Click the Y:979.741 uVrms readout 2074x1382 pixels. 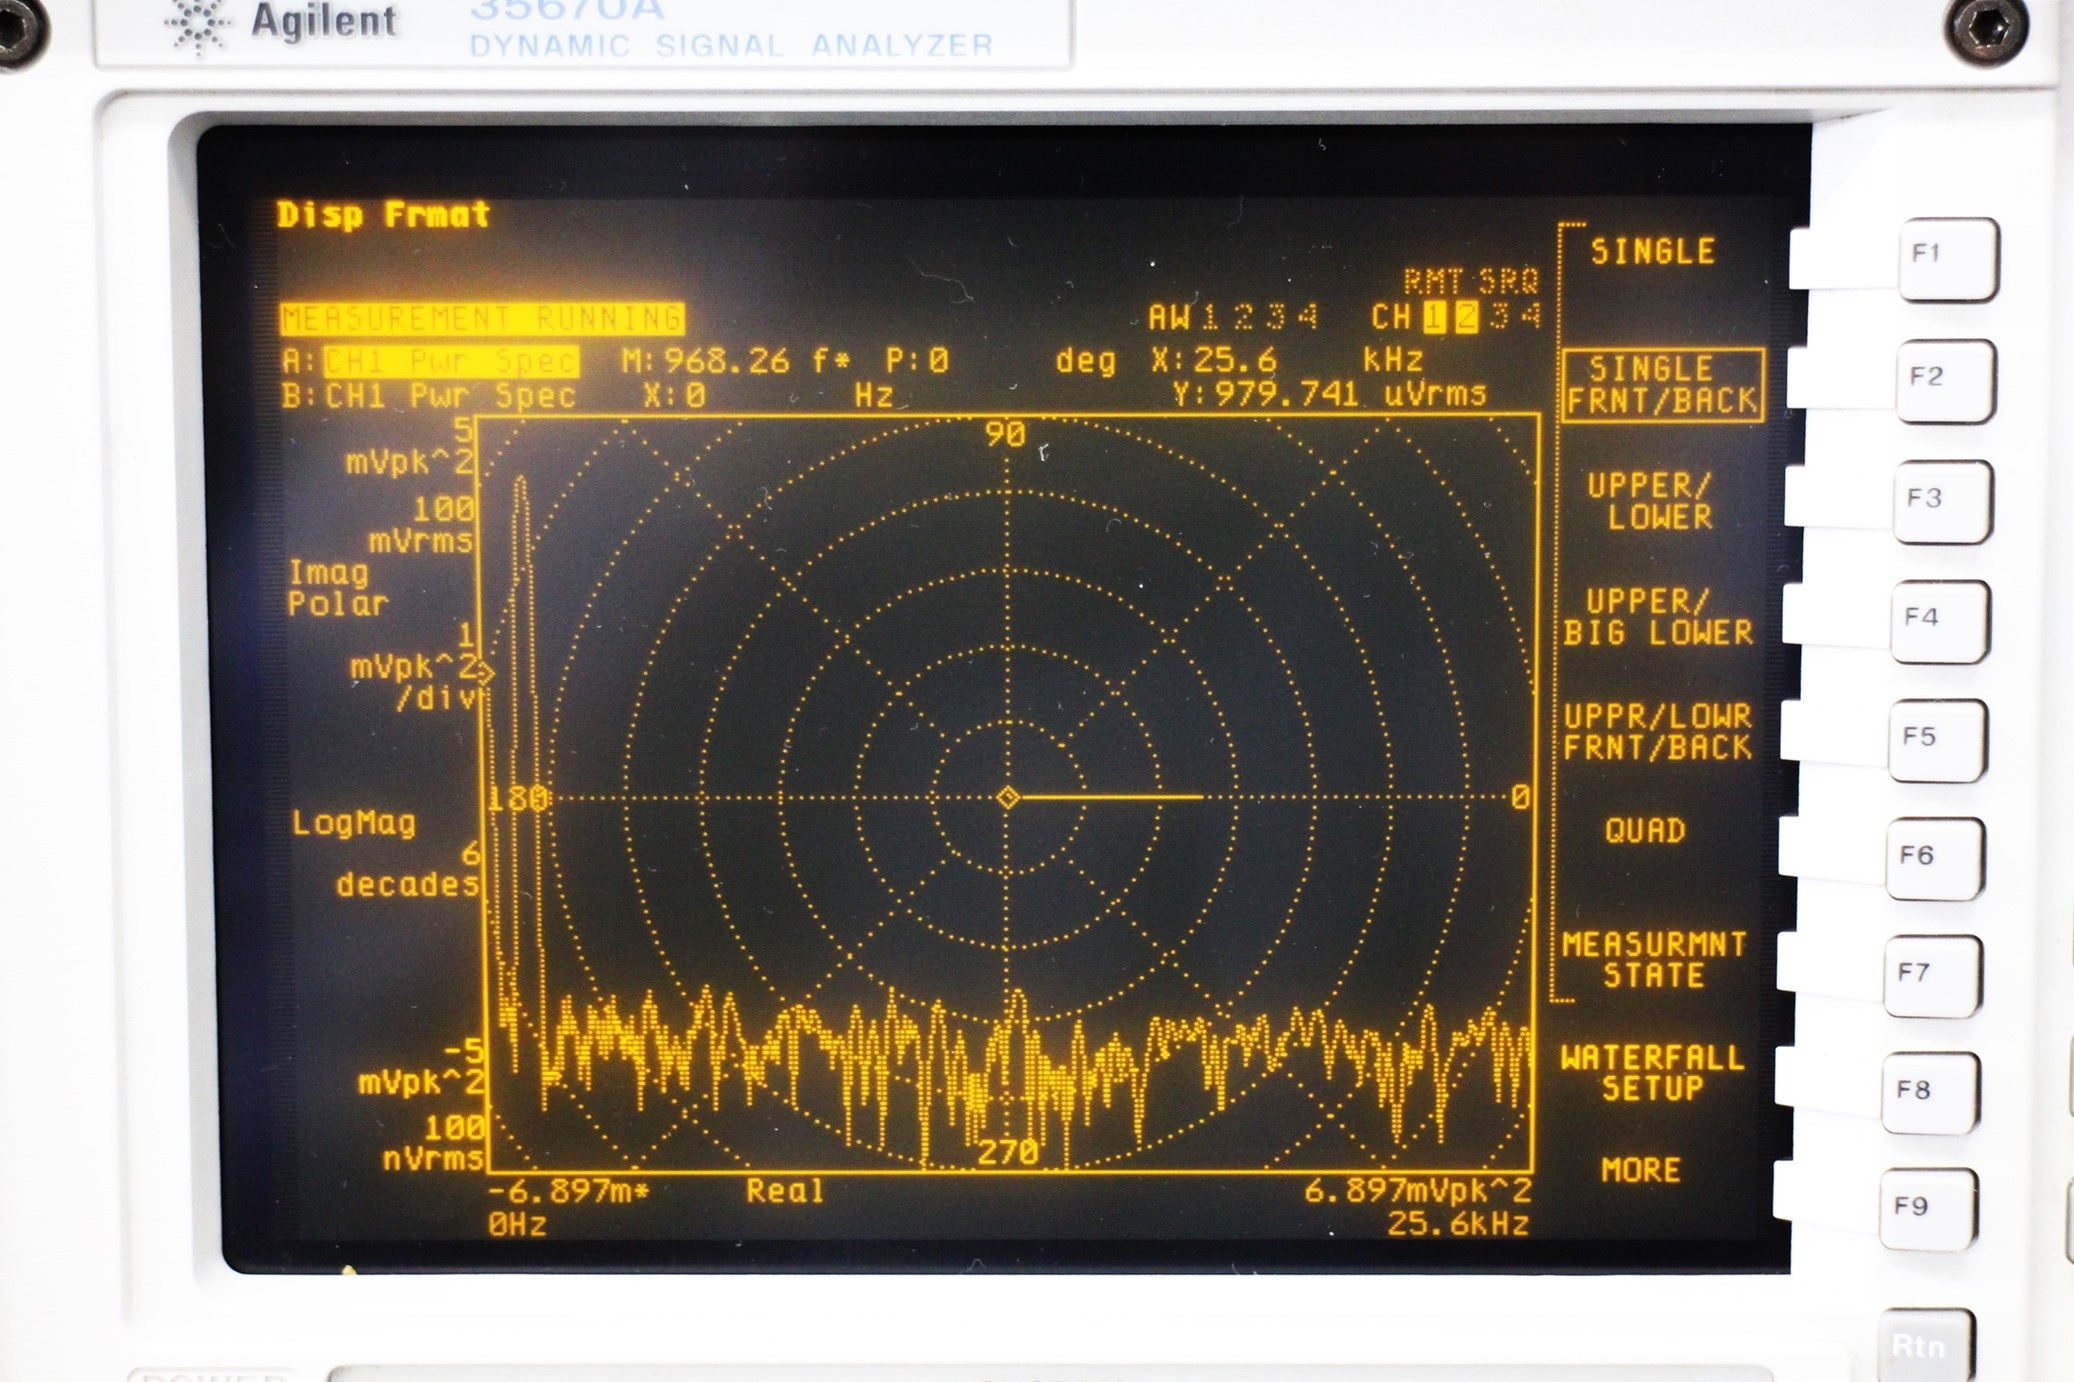pos(1329,394)
